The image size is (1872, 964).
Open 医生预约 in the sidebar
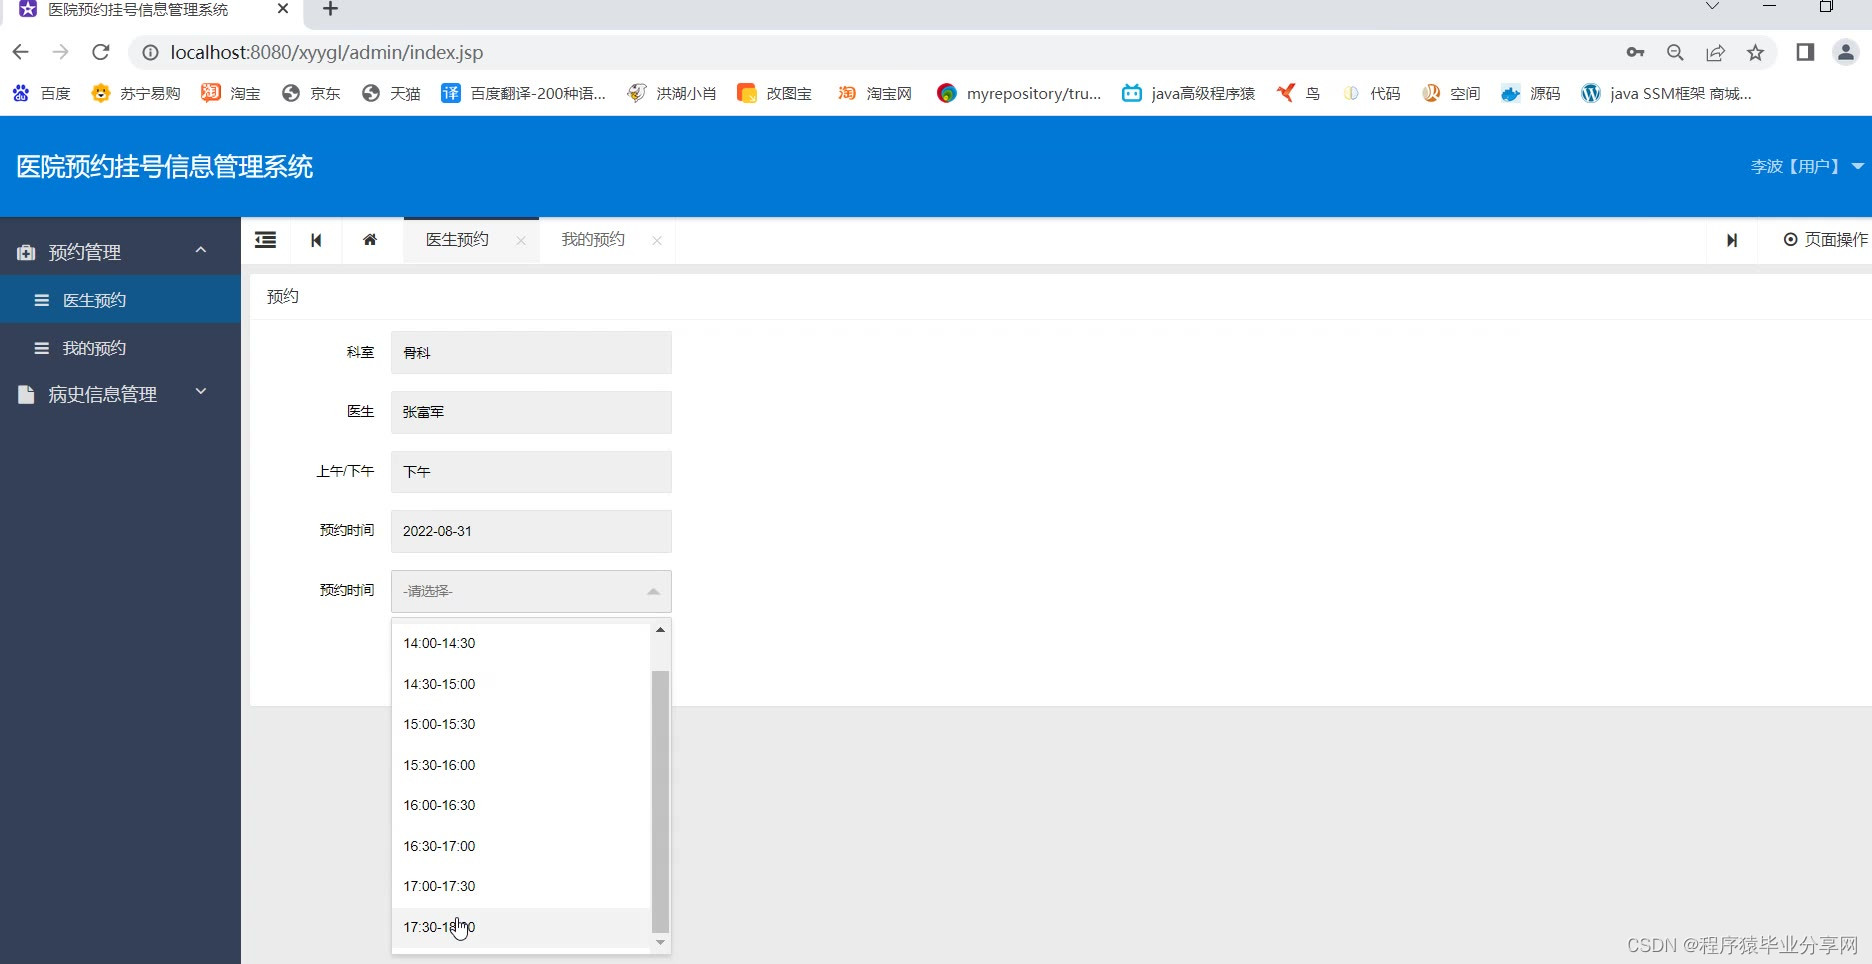120,300
